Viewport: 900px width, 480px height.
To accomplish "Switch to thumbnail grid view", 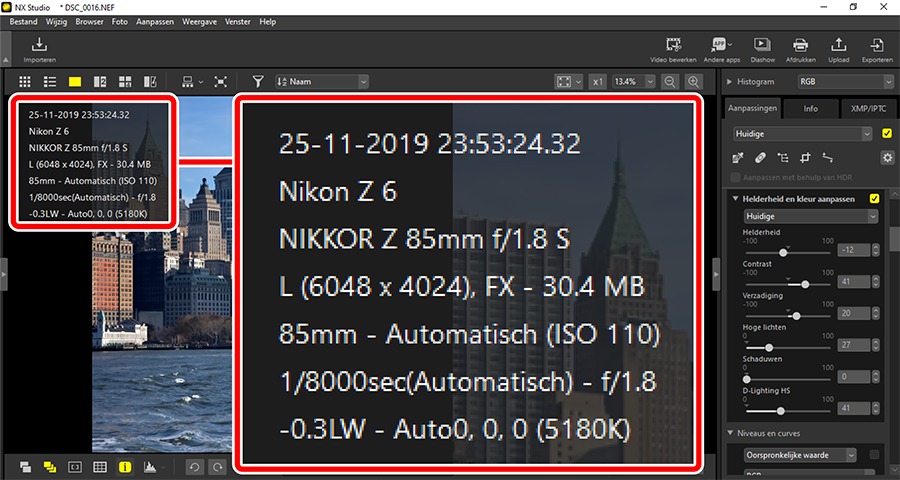I will 25,82.
